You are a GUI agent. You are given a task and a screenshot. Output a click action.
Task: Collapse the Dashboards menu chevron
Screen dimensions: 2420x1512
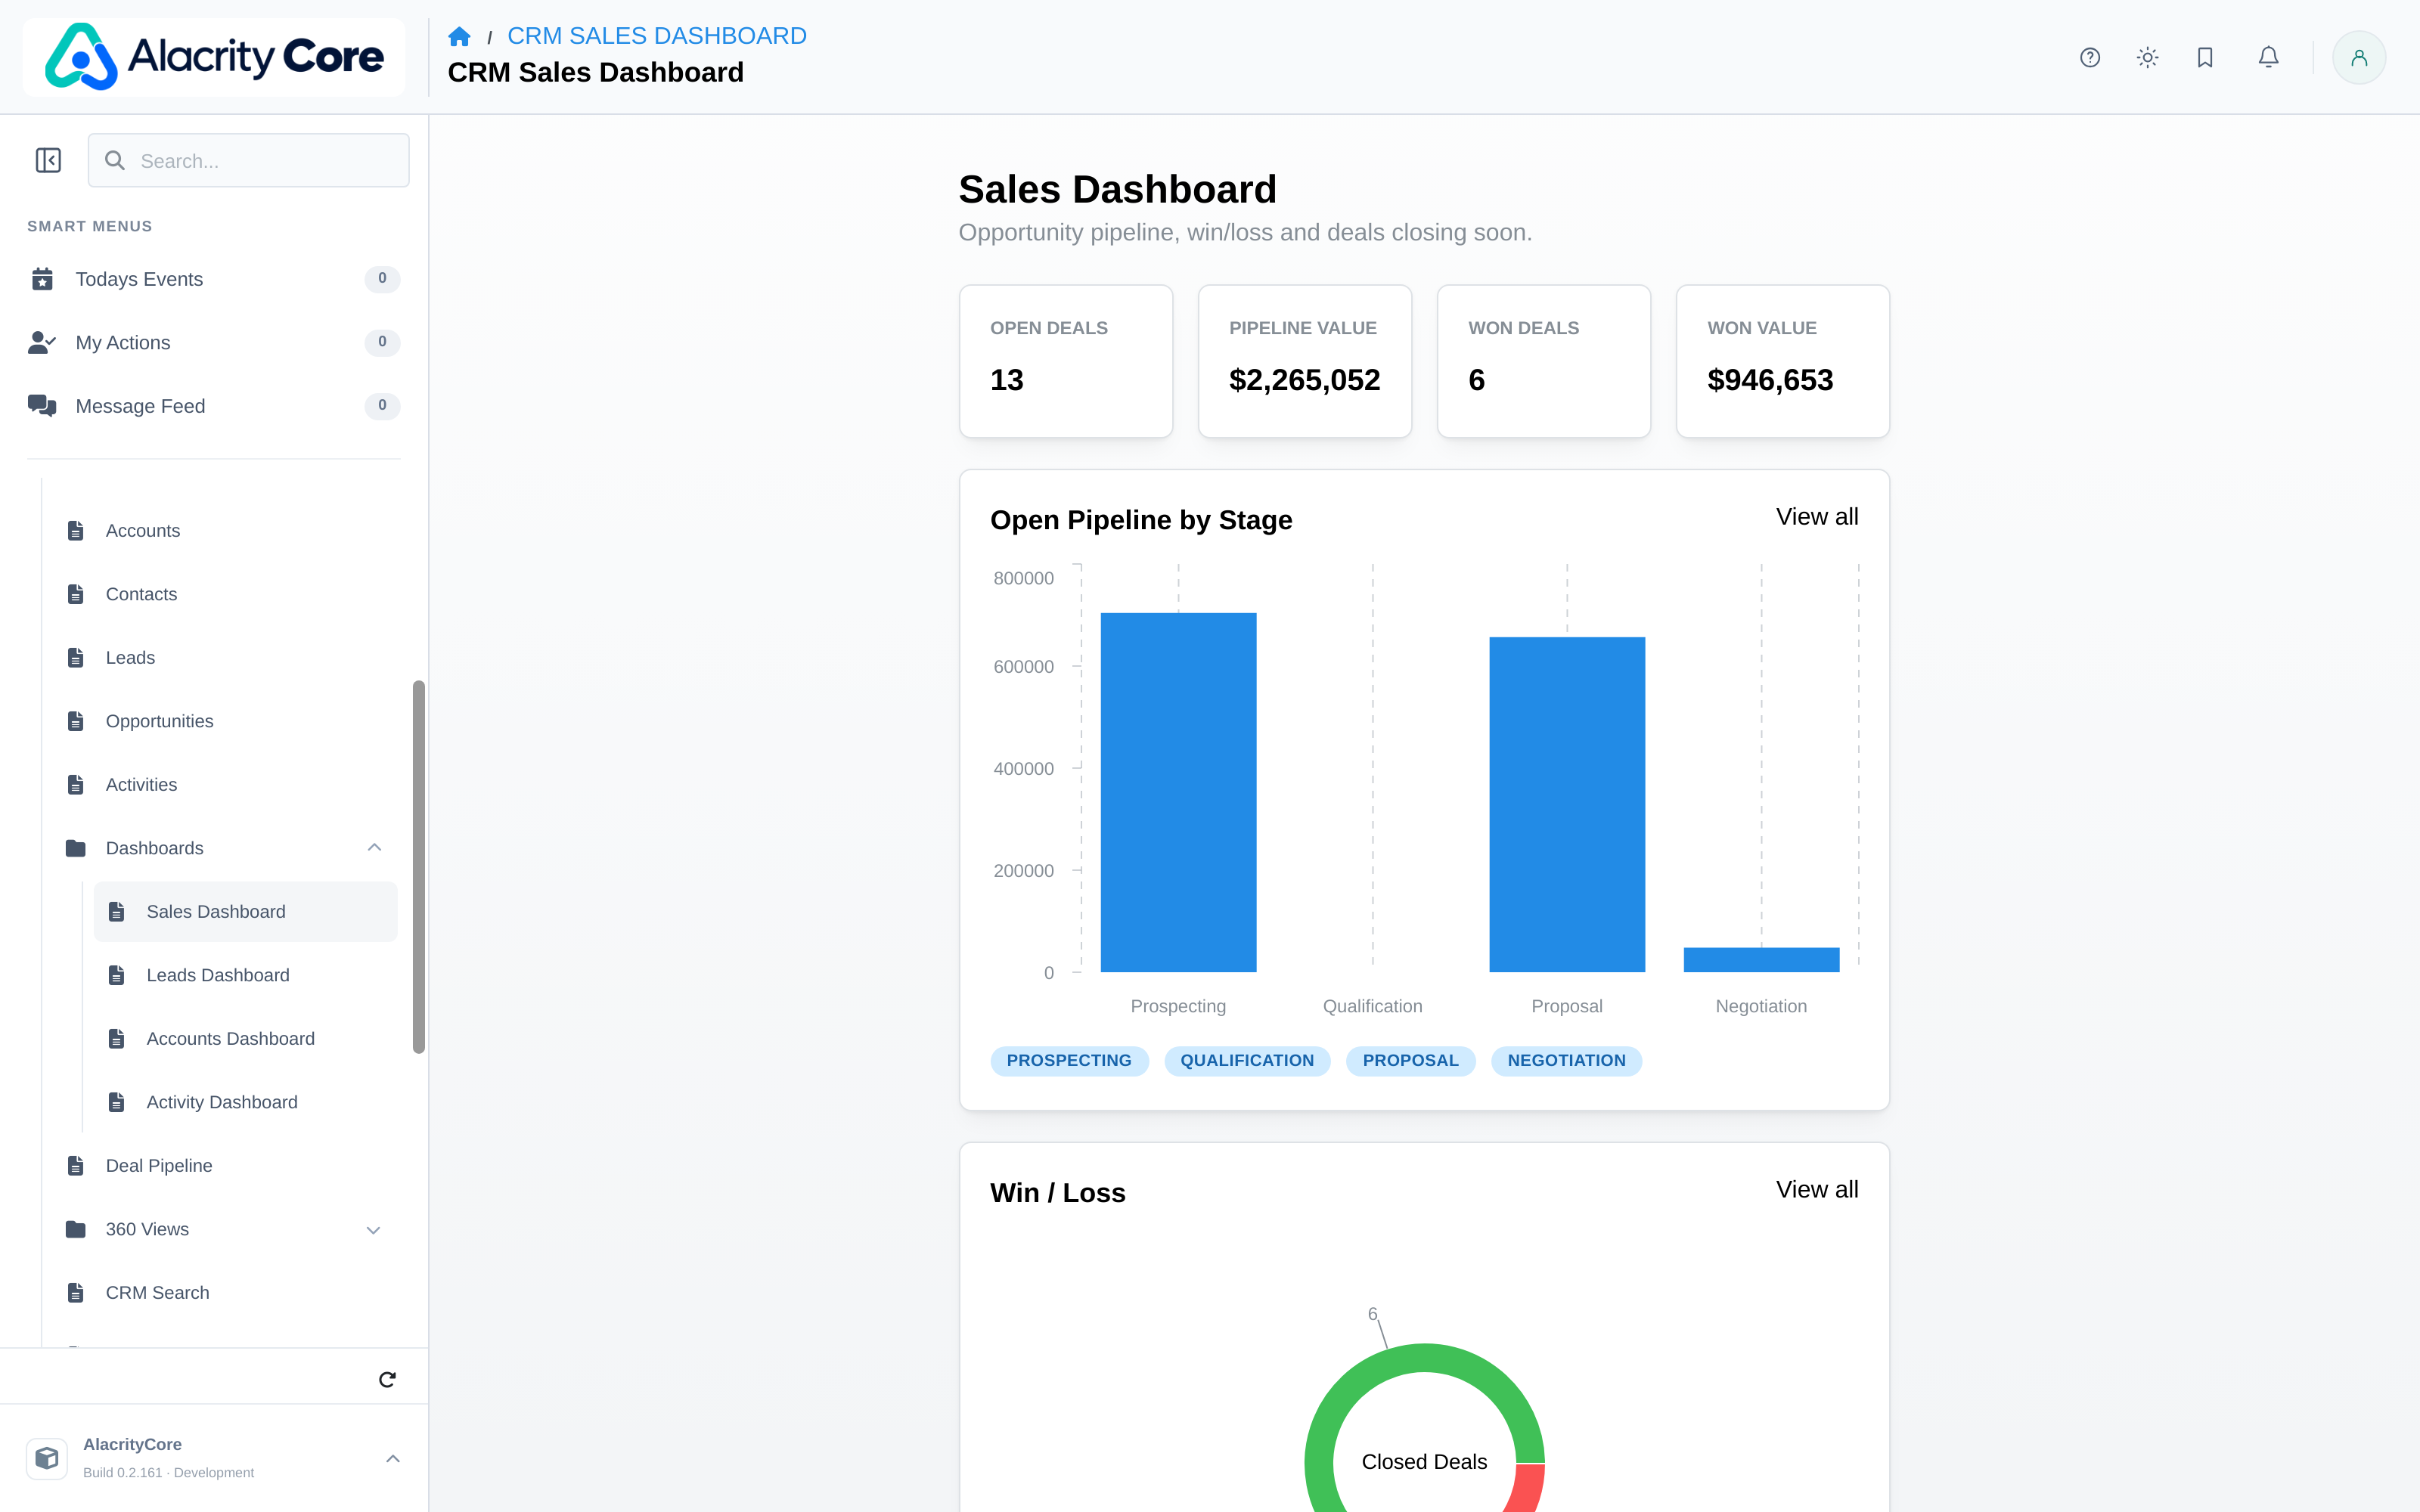(374, 848)
